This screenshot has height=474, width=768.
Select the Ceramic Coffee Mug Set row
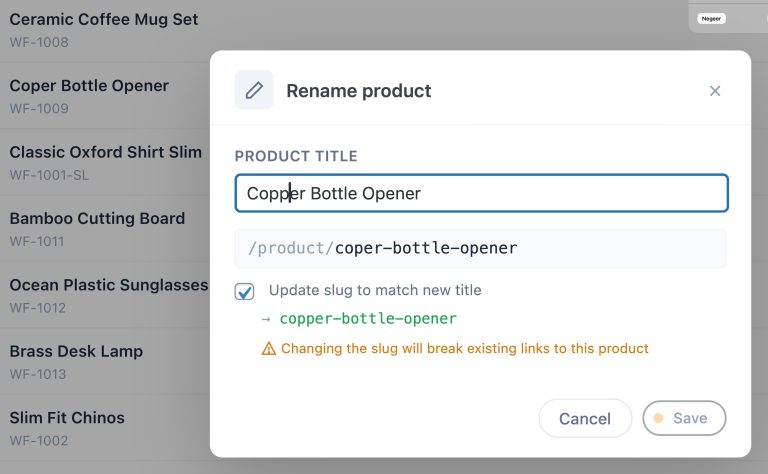tap(104, 29)
